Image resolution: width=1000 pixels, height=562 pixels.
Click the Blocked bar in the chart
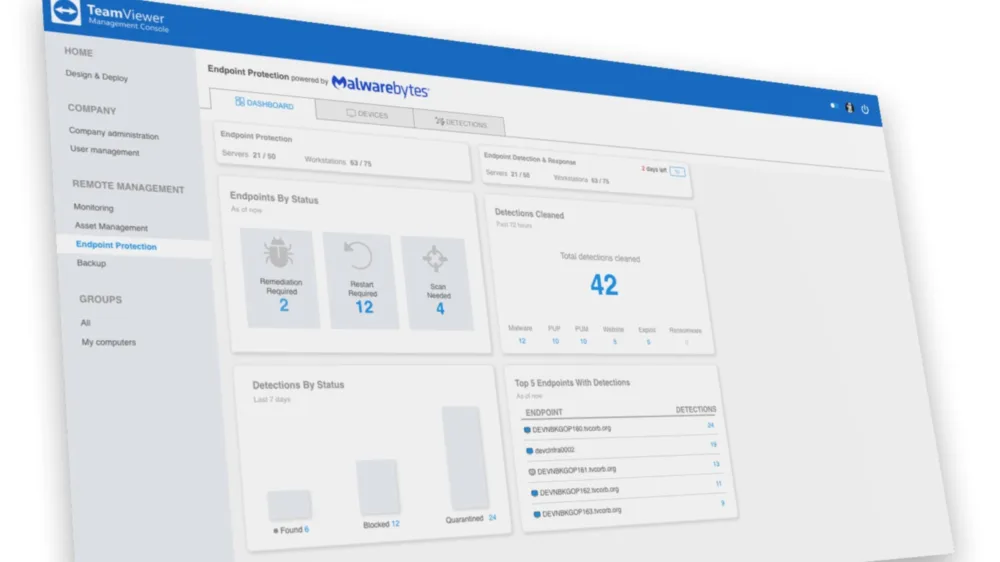(378, 487)
